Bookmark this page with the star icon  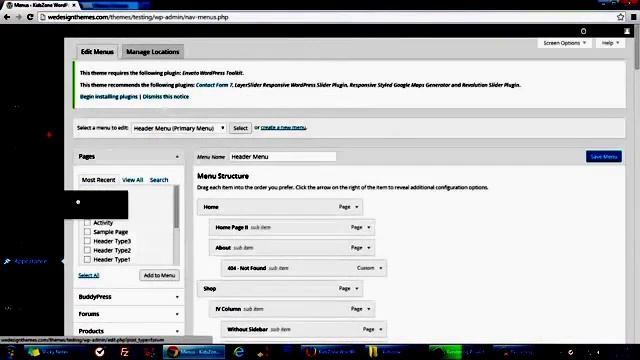click(x=620, y=17)
